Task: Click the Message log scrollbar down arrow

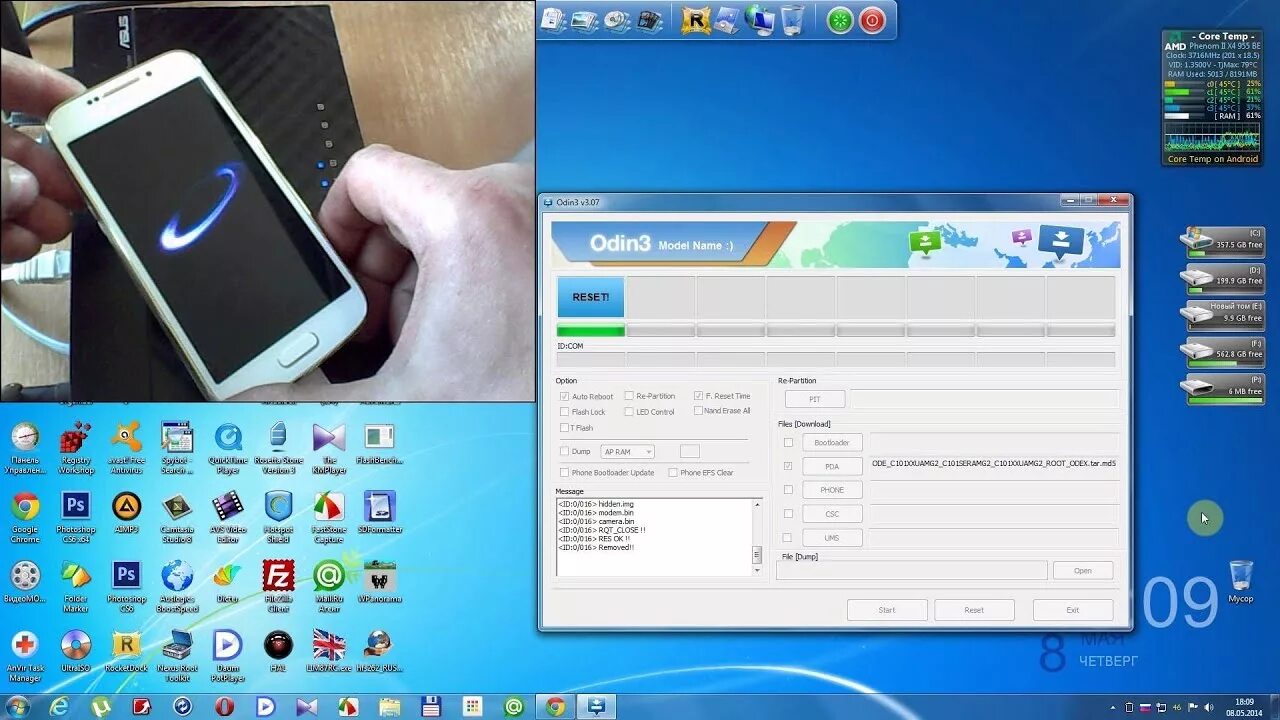Action: [x=756, y=570]
